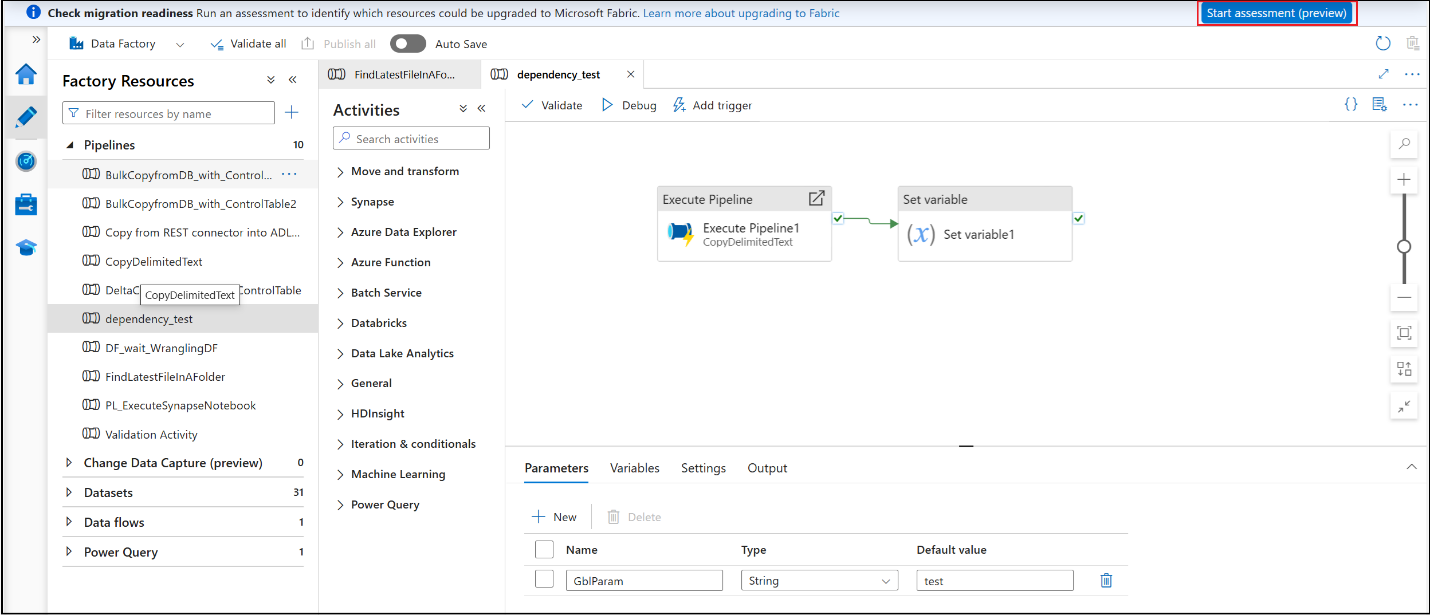Viewport: 1430px width, 615px height.
Task: Open the Monitor section in the sidebar
Action: [x=26, y=161]
